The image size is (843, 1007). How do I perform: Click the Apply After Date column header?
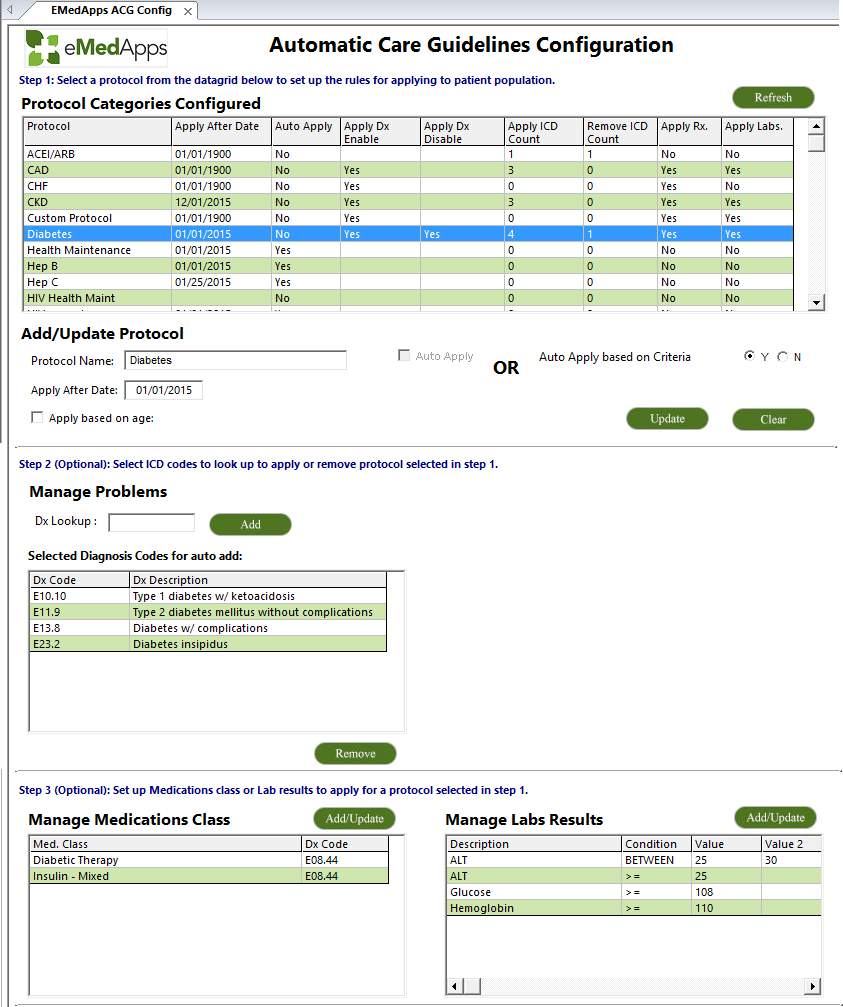pos(222,132)
